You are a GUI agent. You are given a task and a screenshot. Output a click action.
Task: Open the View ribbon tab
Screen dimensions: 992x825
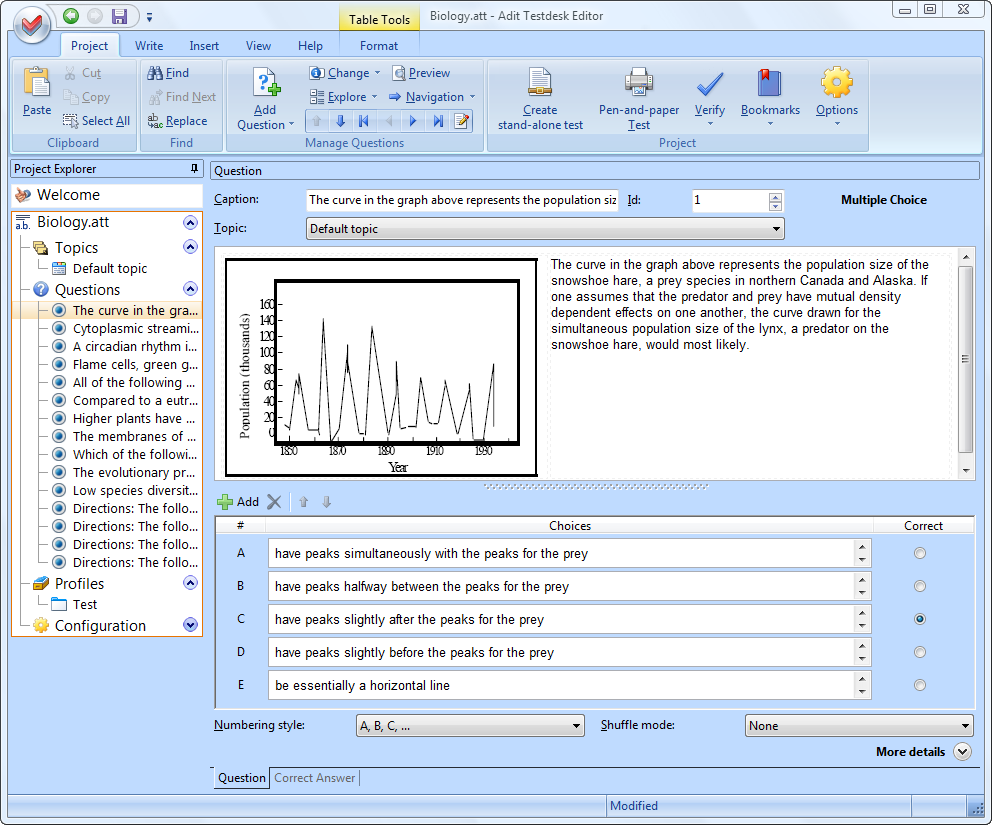[x=258, y=46]
